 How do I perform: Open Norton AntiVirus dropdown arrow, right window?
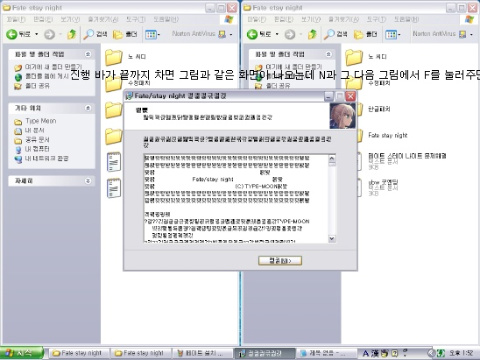coord(471,34)
